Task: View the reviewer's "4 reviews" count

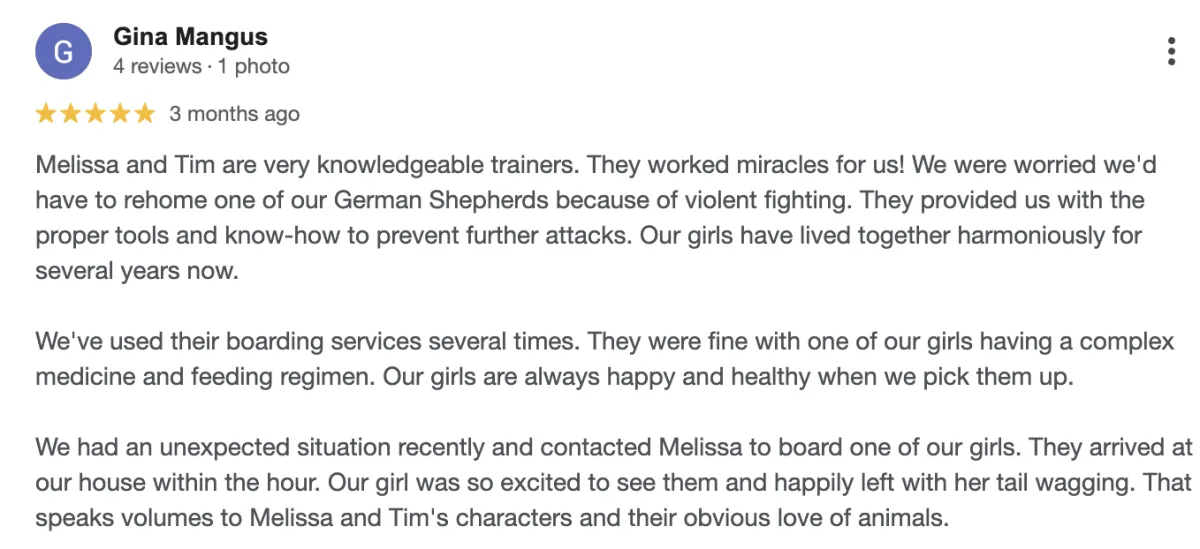Action: click(158, 67)
